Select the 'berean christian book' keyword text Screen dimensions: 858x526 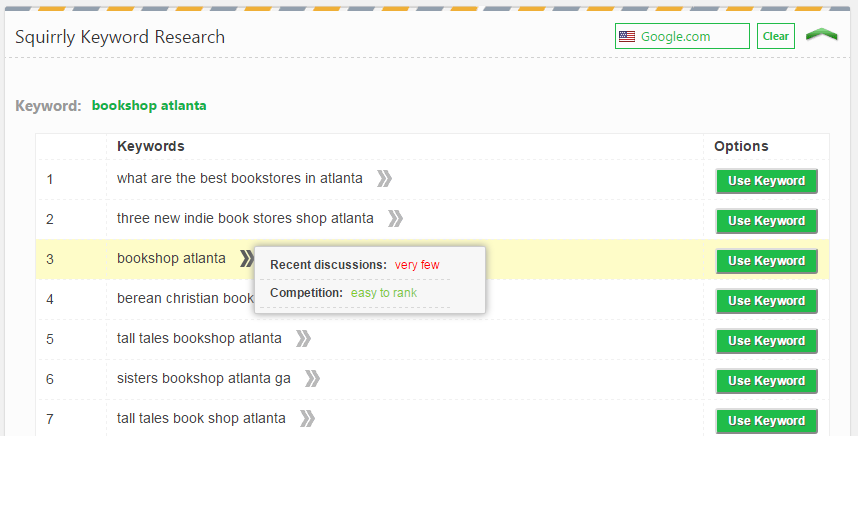tap(185, 298)
